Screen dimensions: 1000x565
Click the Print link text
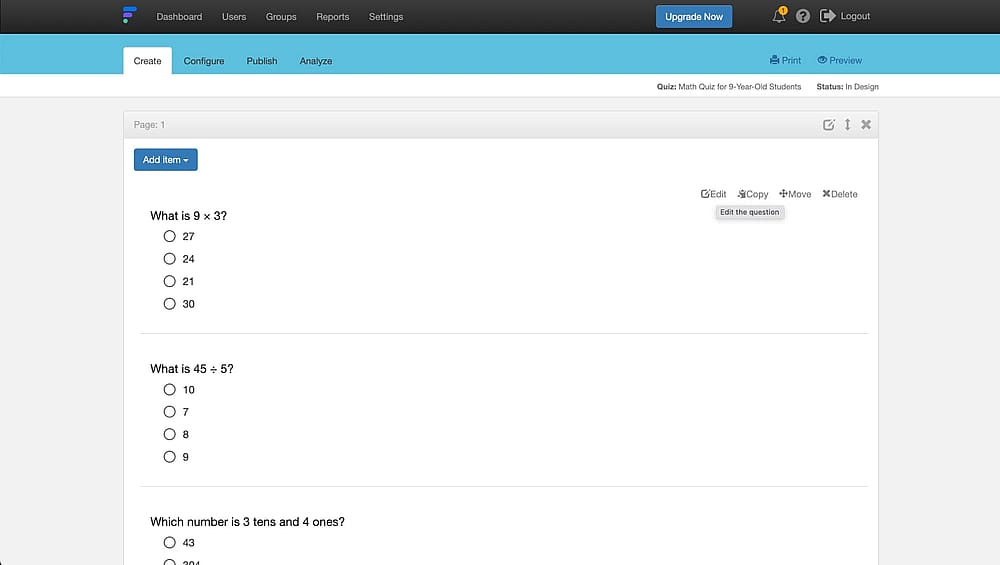point(791,60)
